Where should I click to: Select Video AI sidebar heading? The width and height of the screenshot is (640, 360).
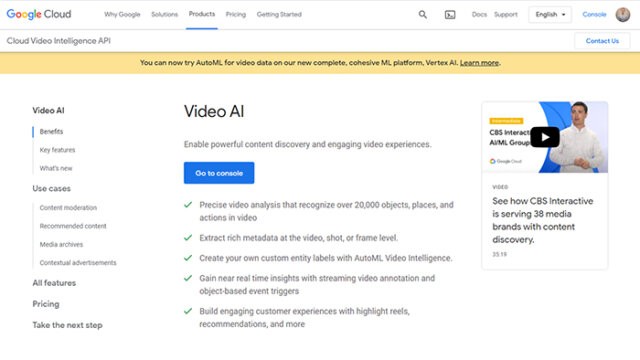[48, 110]
